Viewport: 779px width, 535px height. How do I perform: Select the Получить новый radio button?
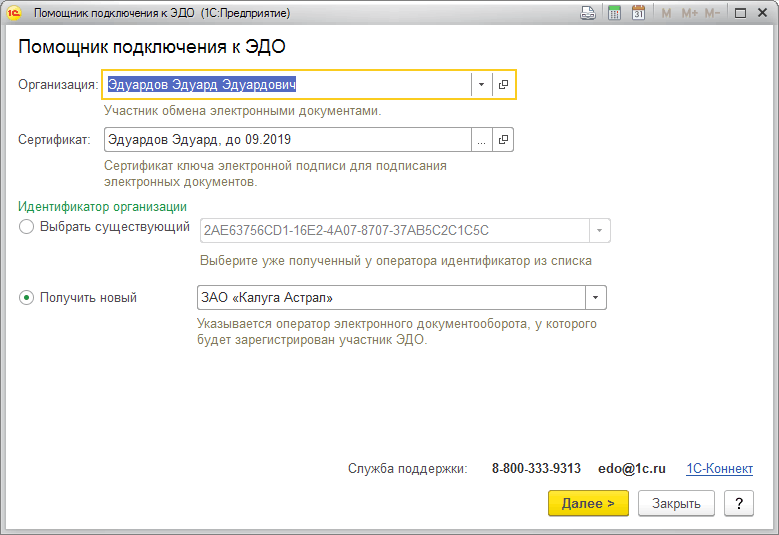(26, 298)
